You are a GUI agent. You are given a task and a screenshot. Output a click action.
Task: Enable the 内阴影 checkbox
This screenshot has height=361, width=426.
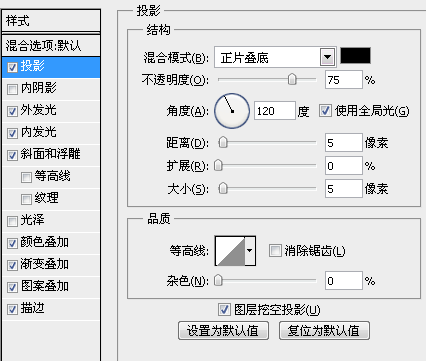click(x=12, y=89)
